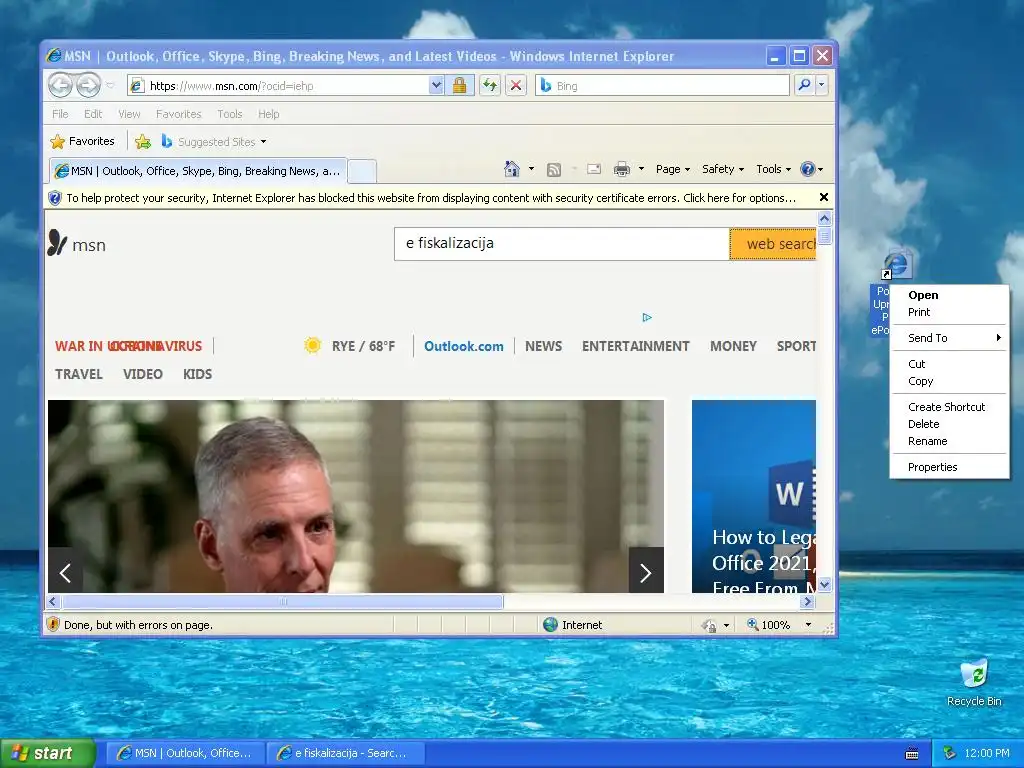
Task: Click the msn logo
Action: [77, 244]
